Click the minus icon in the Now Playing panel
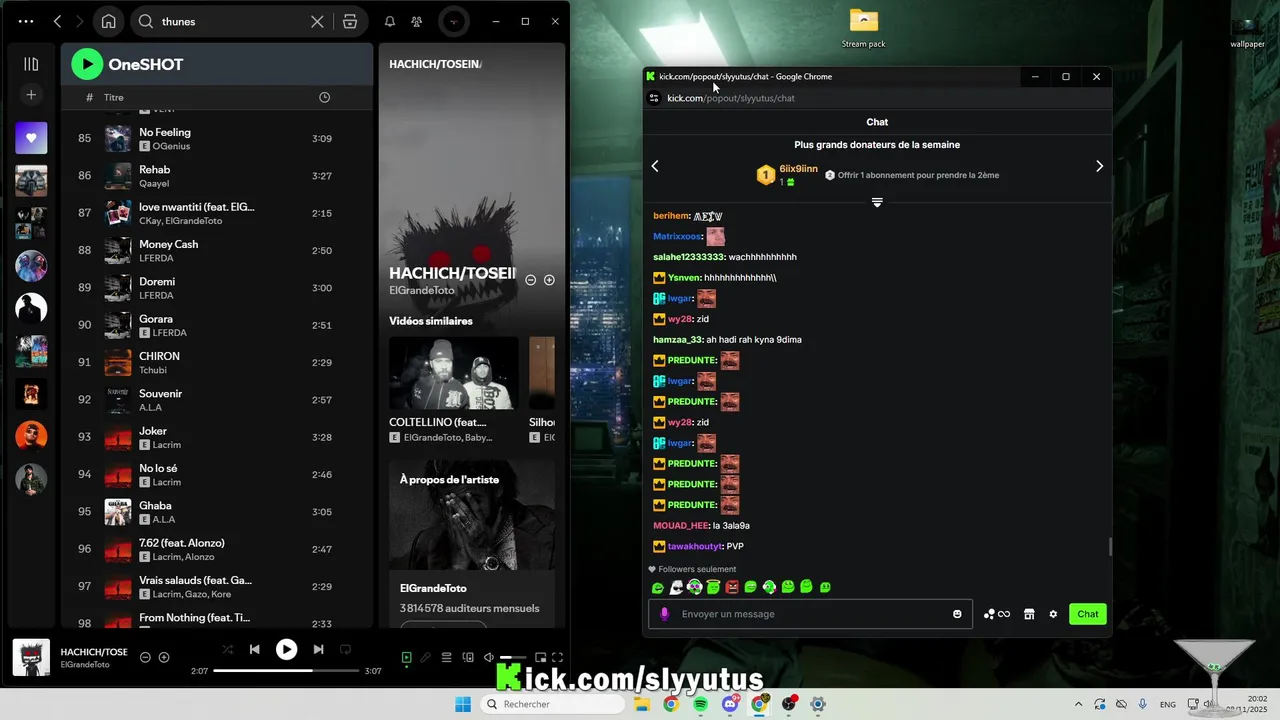Screen dimensions: 1280x720 point(531,280)
